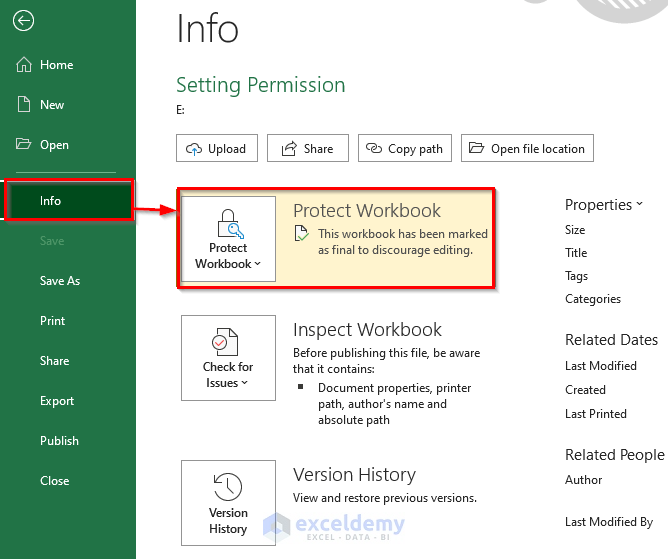Screen dimensions: 668x559
Task: Expand the Check for Issues dropdown
Action: [228, 358]
